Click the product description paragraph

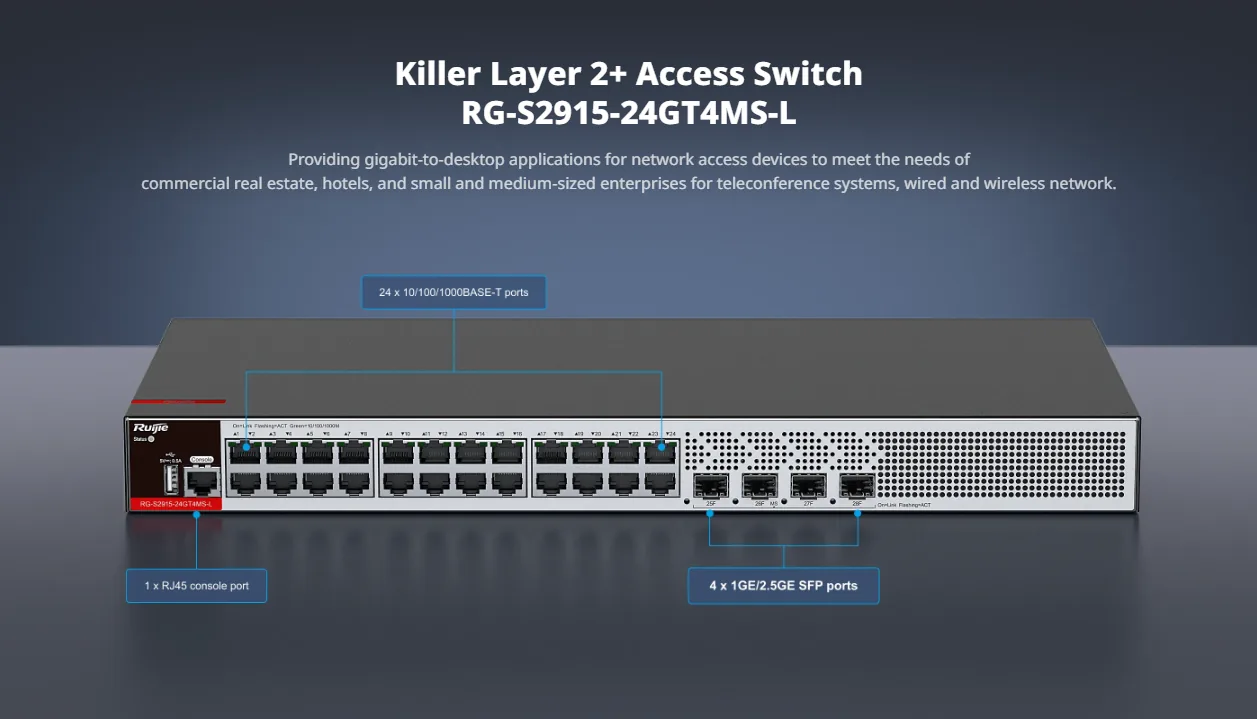click(628, 171)
